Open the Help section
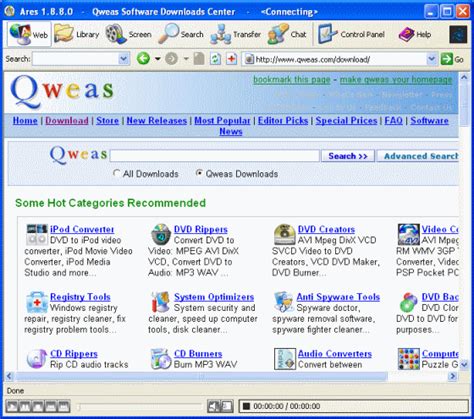The height and width of the screenshot is (419, 474). 415,34
